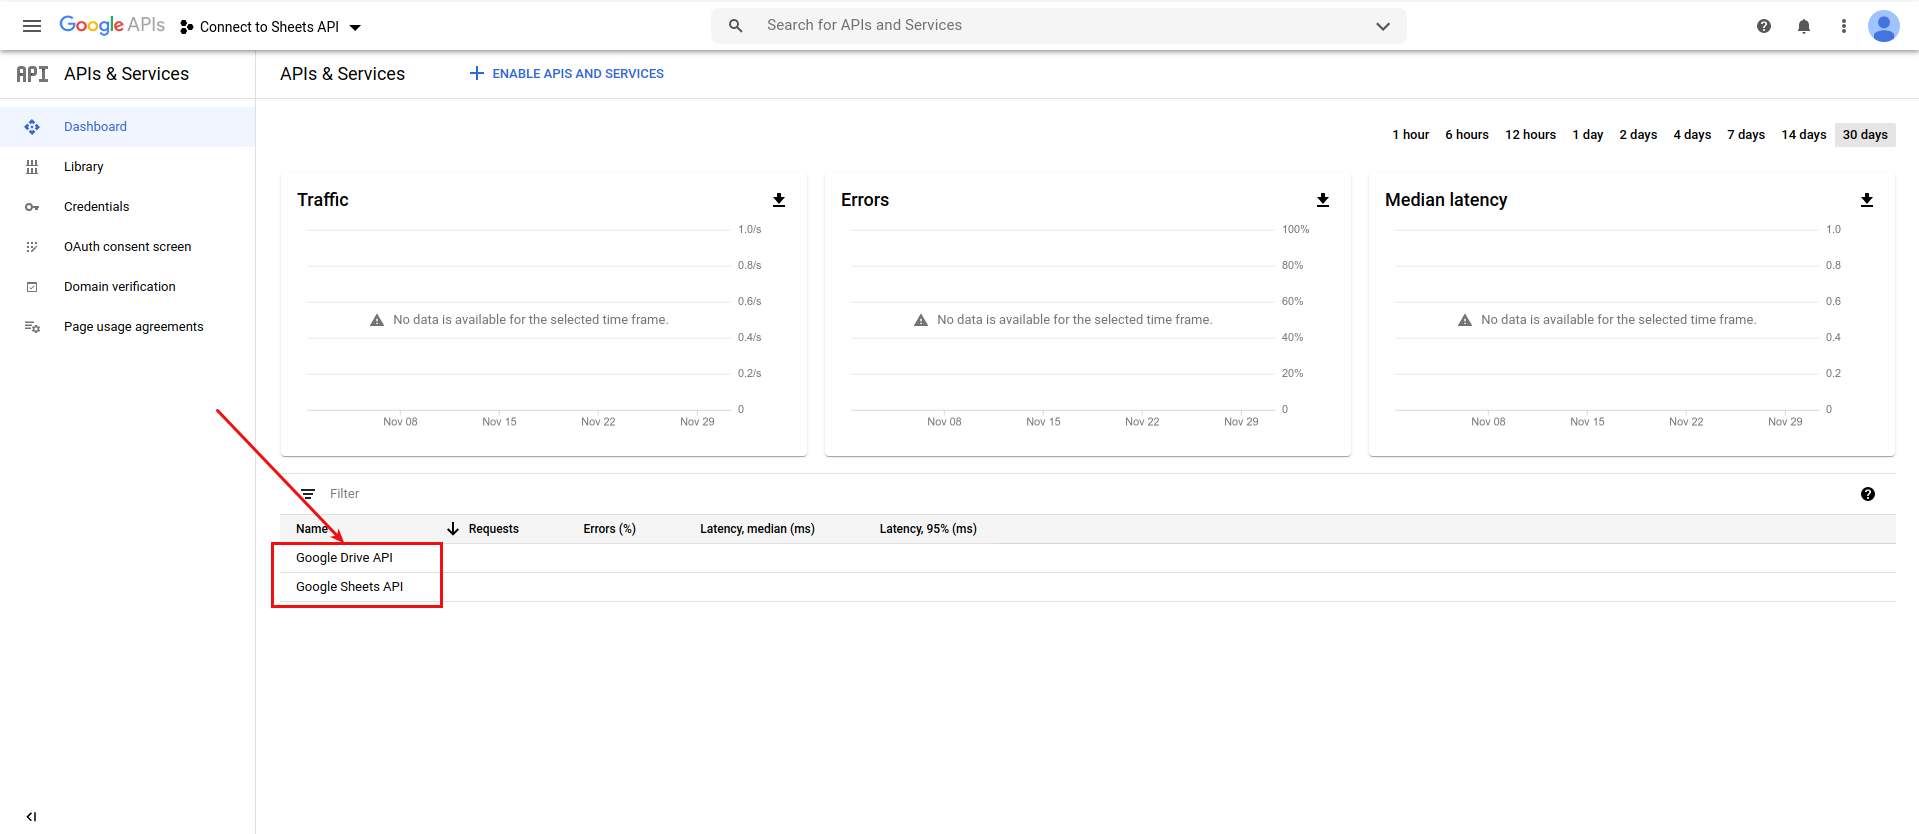
Task: Click the Domain verification checkbox icon
Action: tap(32, 287)
